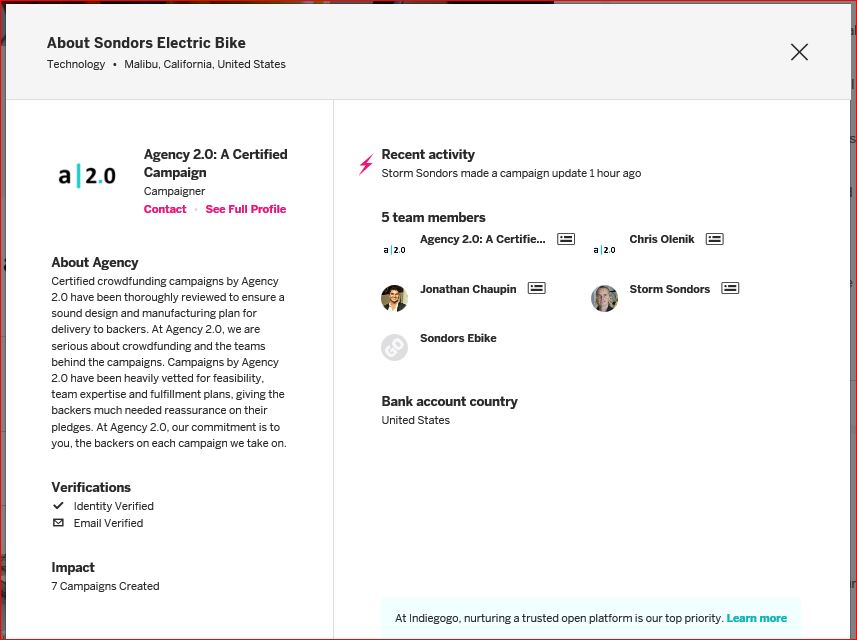Open profile card icon beside Jonathan Chaupin
Screen dimensions: 857x640
[x=537, y=288]
